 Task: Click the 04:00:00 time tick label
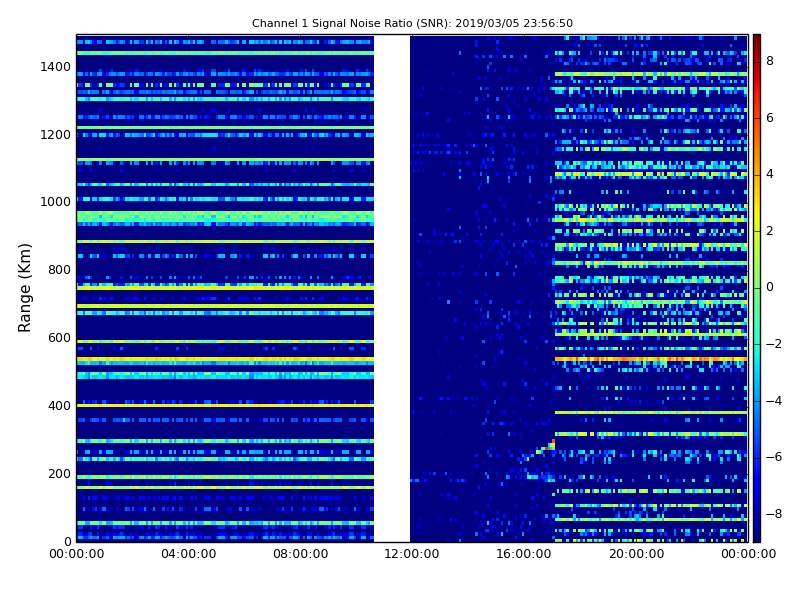(189, 554)
